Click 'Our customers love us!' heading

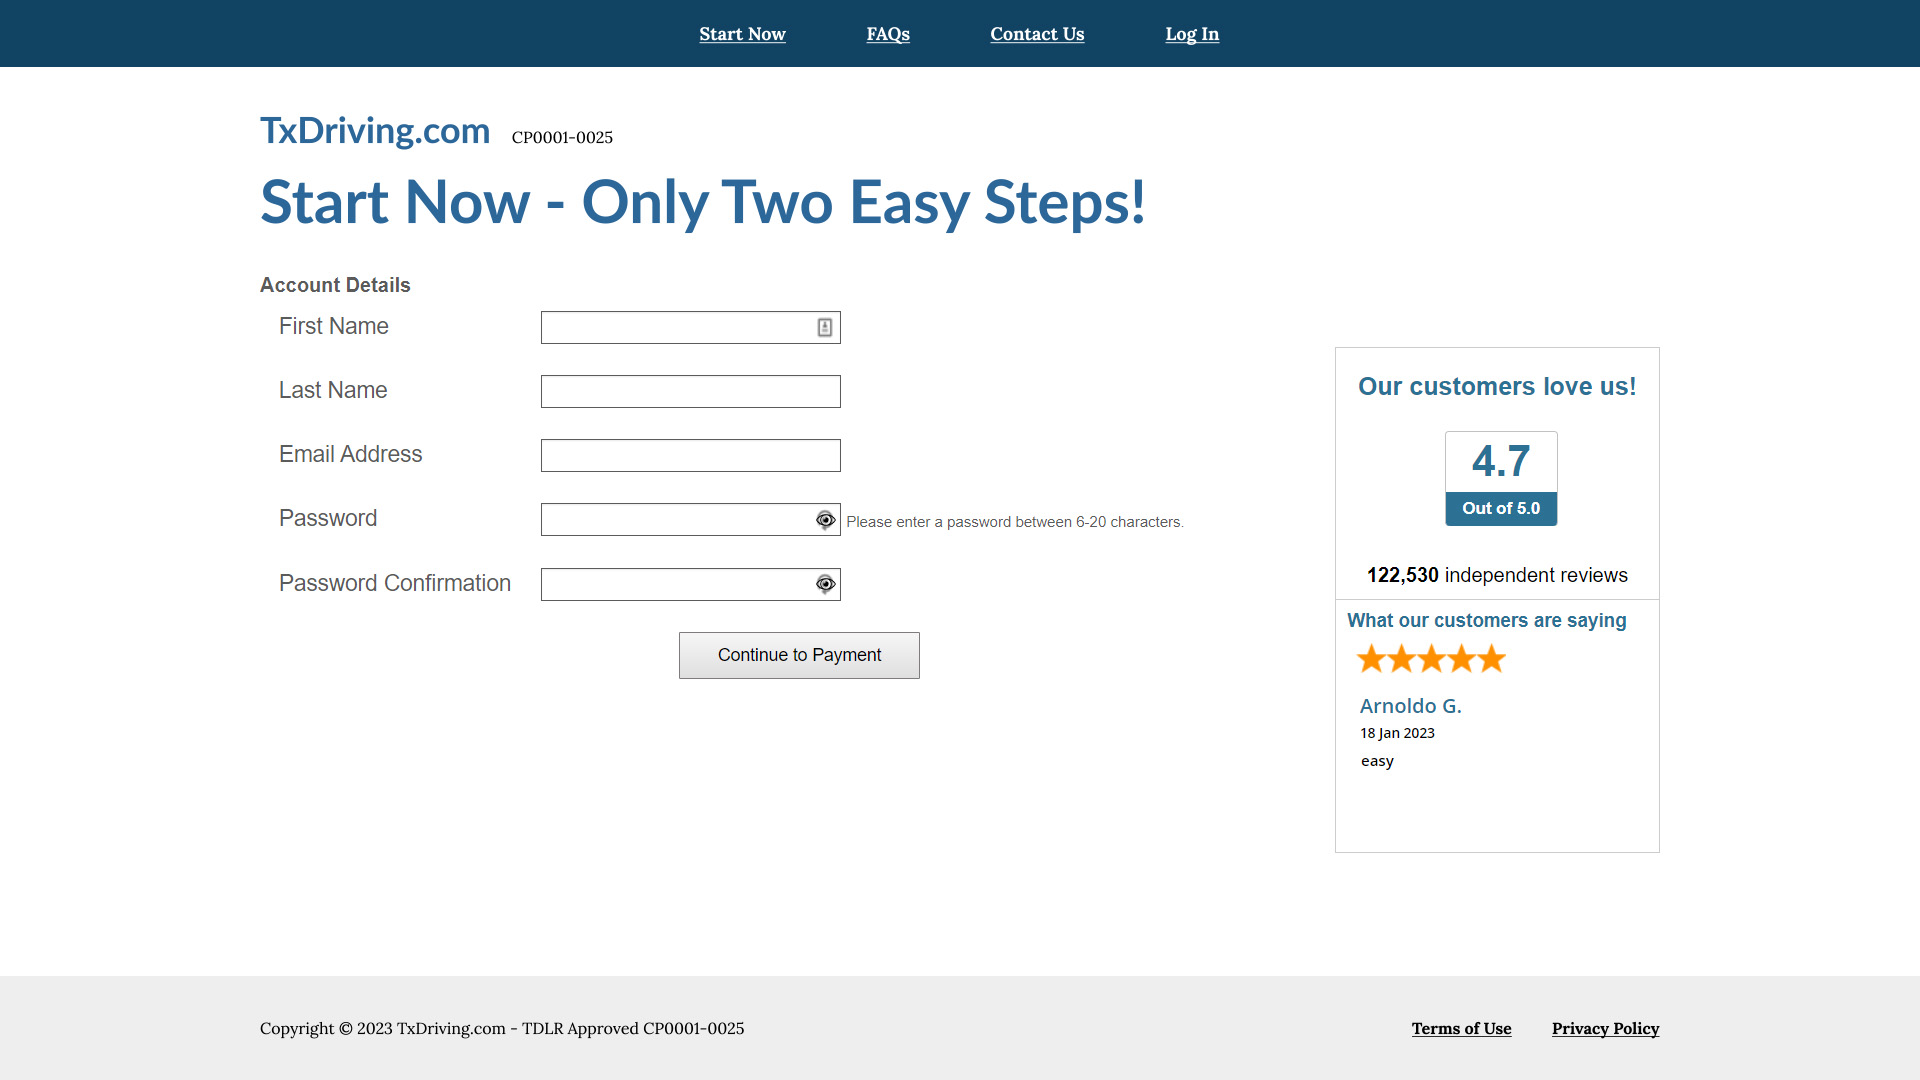pos(1497,386)
